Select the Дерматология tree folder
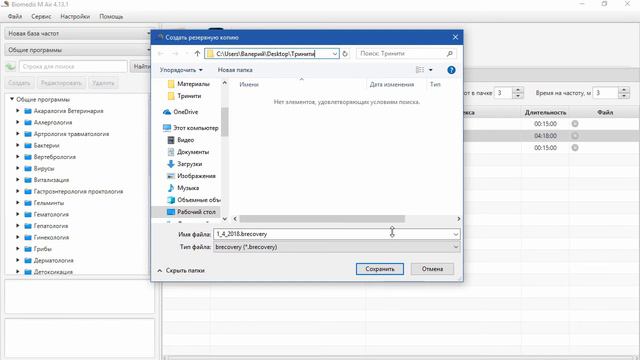 click(49, 260)
